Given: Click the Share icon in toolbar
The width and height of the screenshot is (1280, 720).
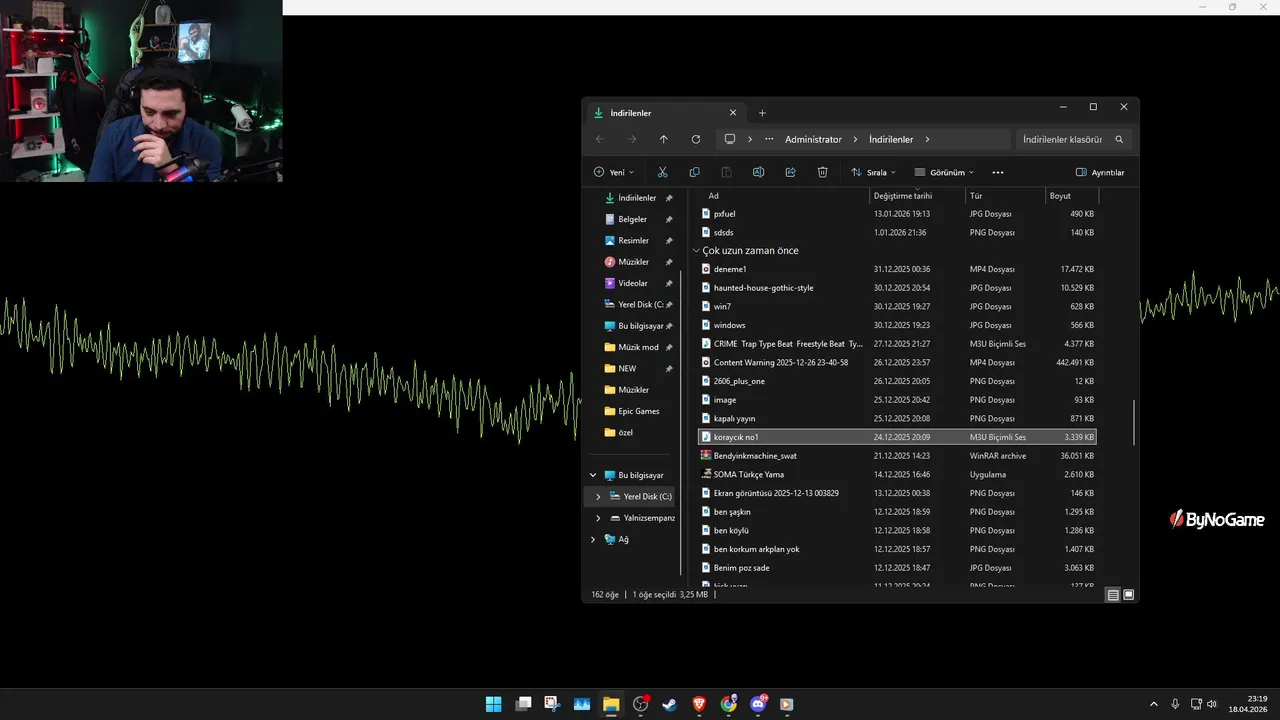Looking at the screenshot, I should click(x=790, y=172).
